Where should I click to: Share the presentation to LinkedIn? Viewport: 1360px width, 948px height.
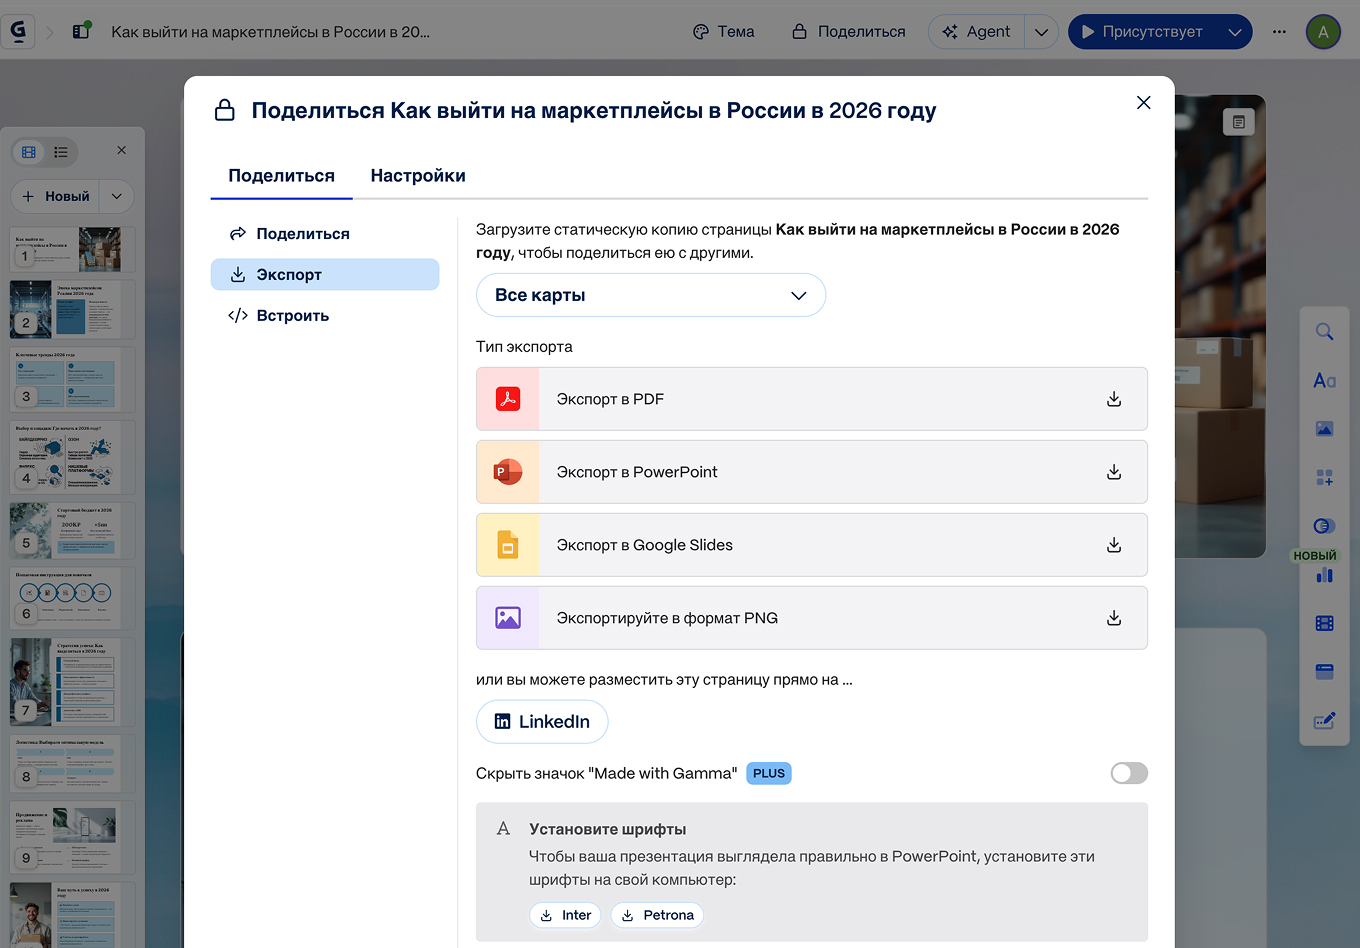(542, 721)
